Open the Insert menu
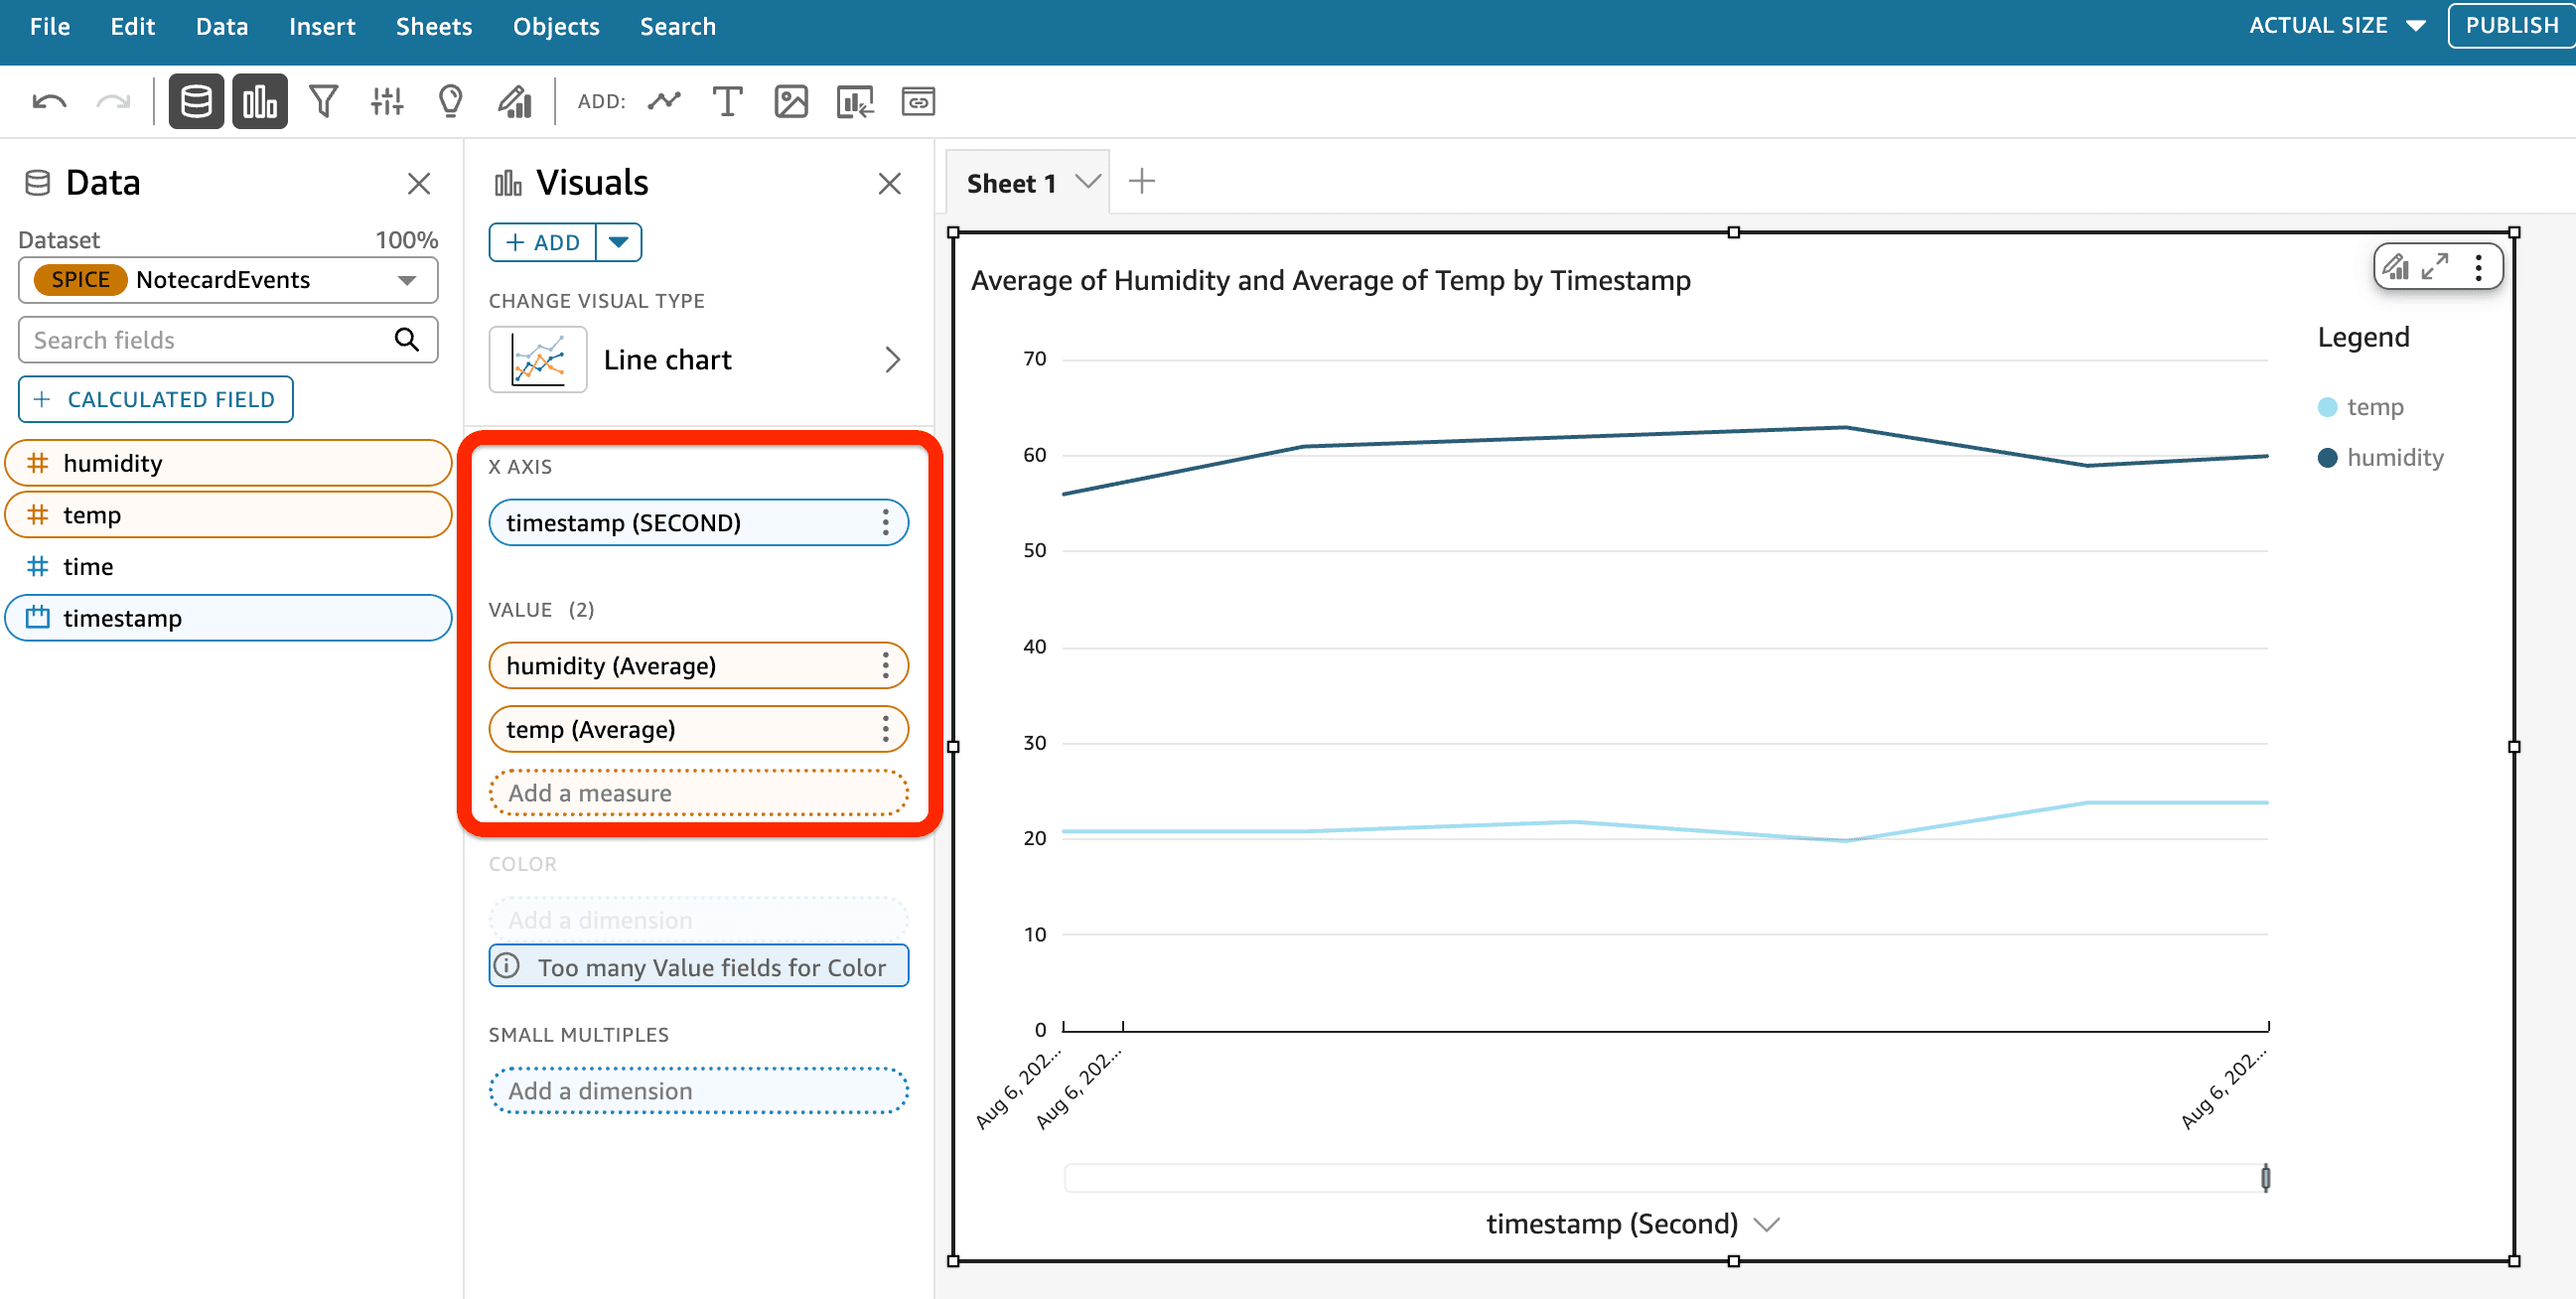Viewport: 2576px width, 1299px height. click(x=322, y=27)
